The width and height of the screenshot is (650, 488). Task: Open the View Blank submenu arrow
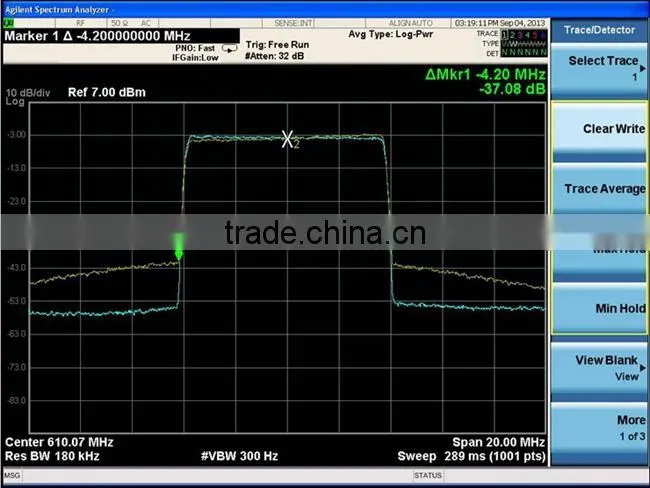click(643, 367)
